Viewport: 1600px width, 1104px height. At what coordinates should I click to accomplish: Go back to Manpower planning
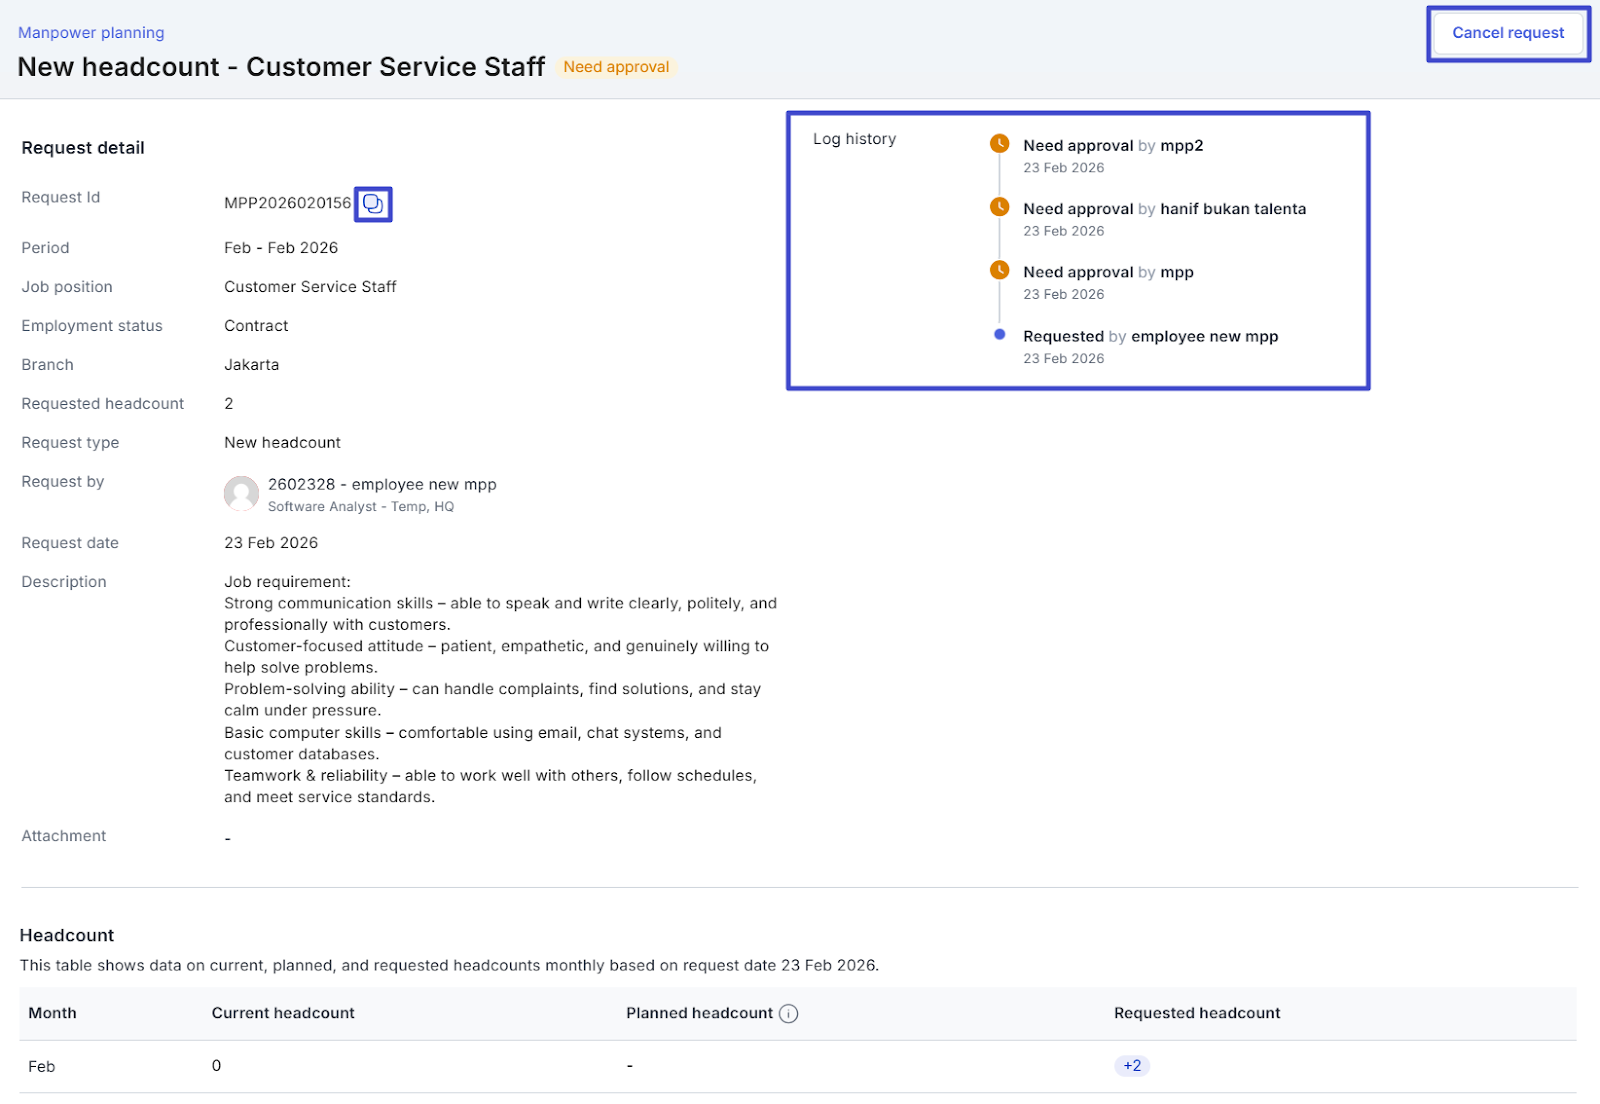[x=91, y=32]
